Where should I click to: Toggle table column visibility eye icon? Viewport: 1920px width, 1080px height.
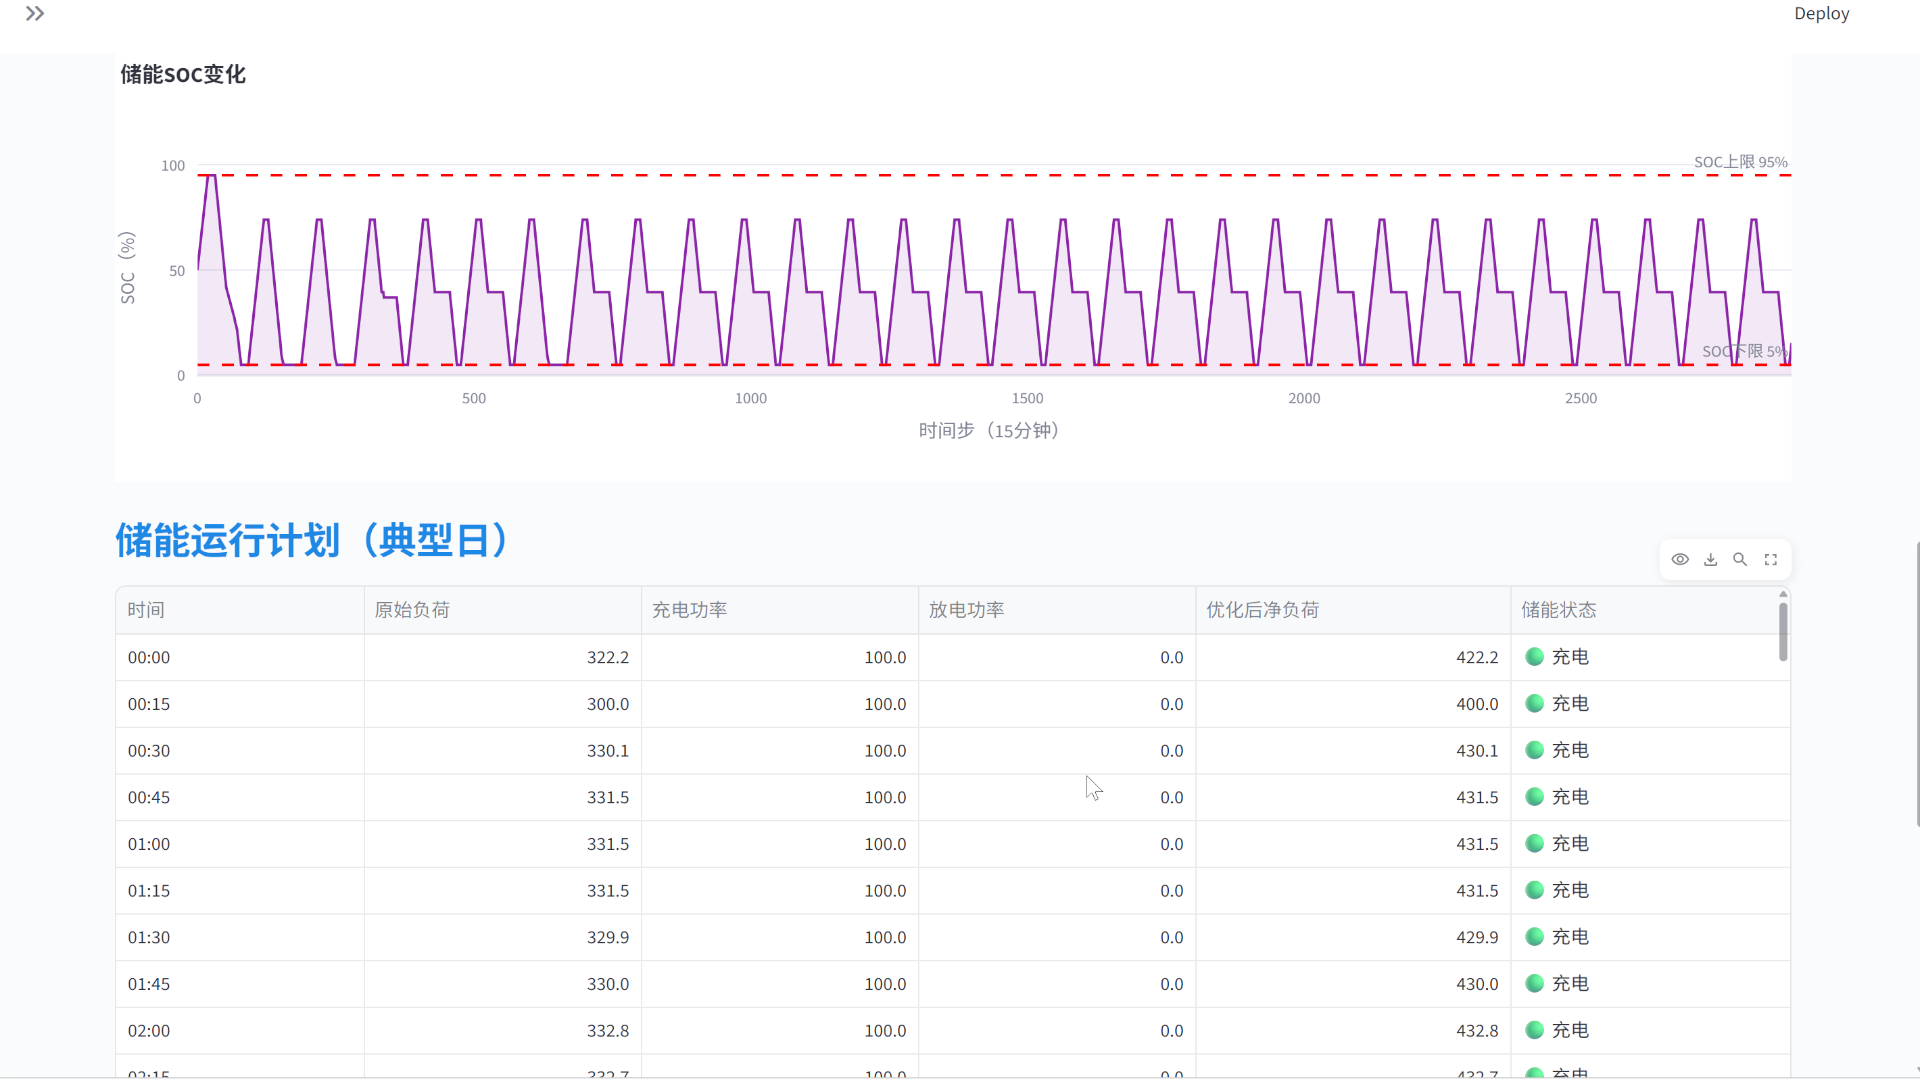pyautogui.click(x=1680, y=560)
